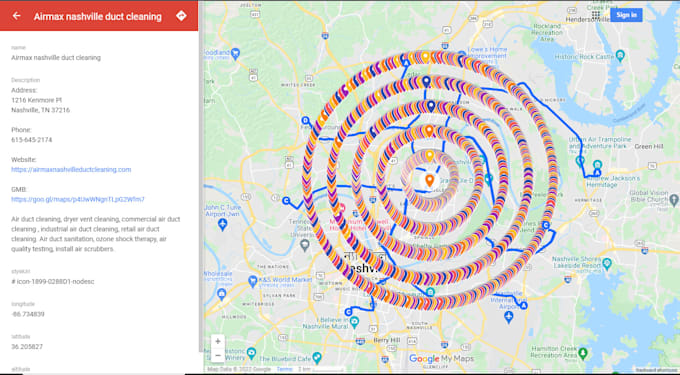
Task: Zoom out with the minus button
Action: 218,356
